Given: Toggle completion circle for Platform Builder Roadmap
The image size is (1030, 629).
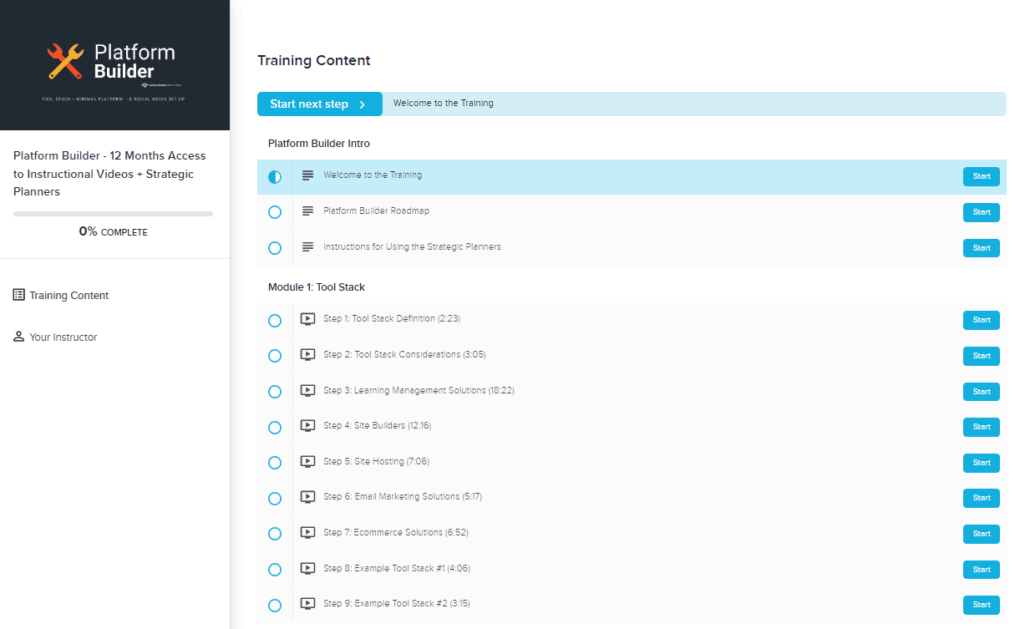Looking at the screenshot, I should 275,212.
